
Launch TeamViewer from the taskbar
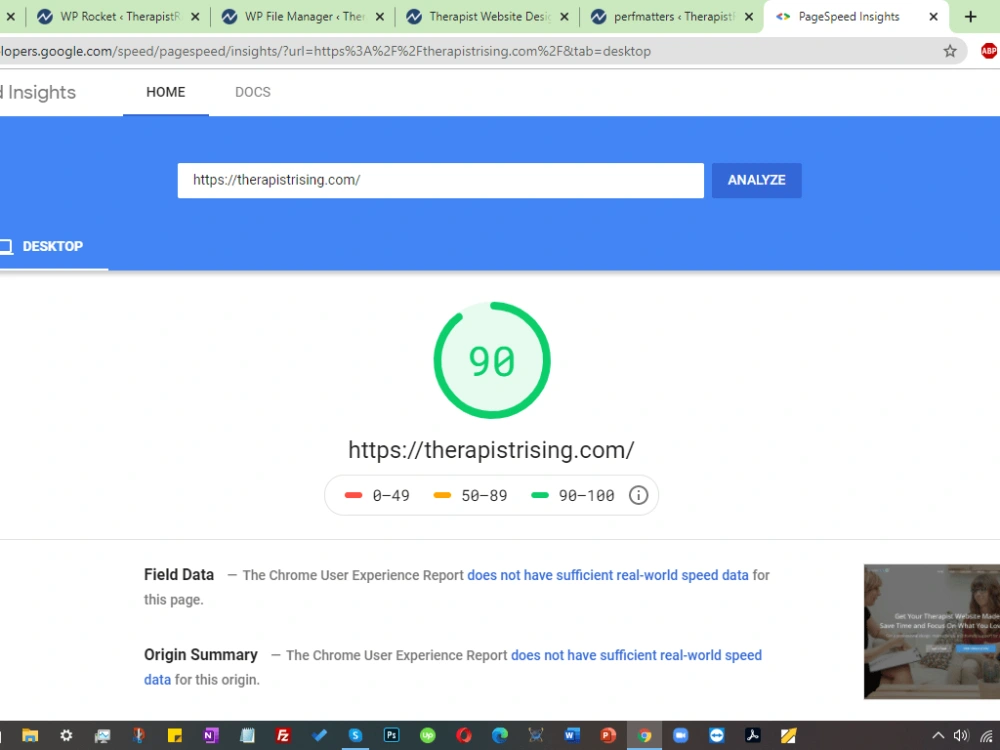point(717,735)
